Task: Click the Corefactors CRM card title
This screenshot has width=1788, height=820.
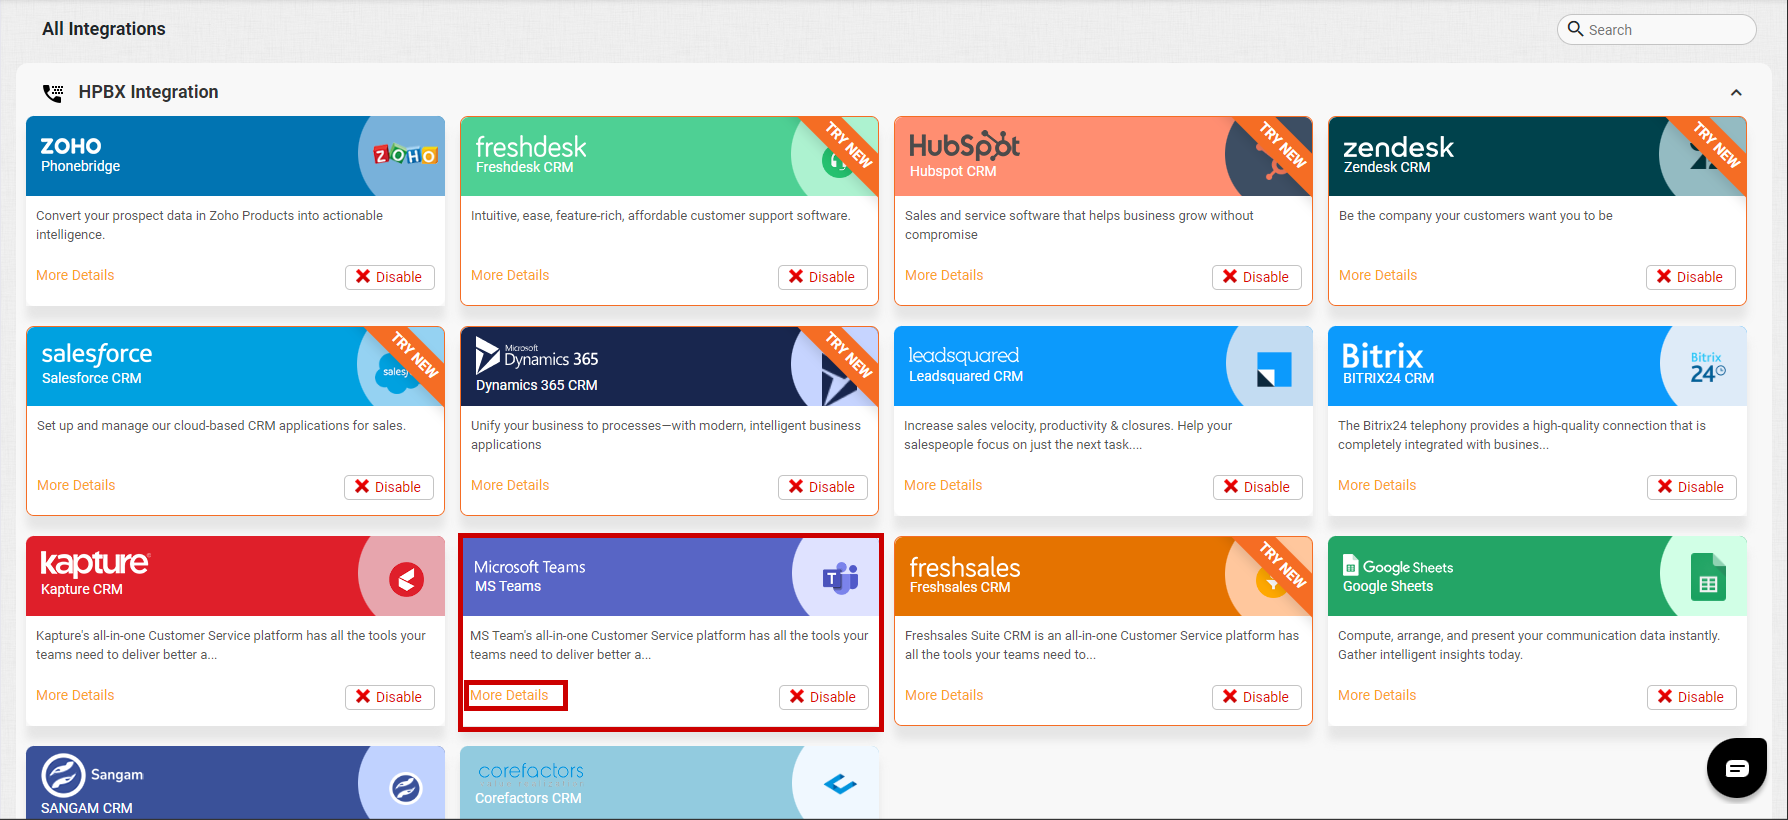Action: click(x=528, y=798)
